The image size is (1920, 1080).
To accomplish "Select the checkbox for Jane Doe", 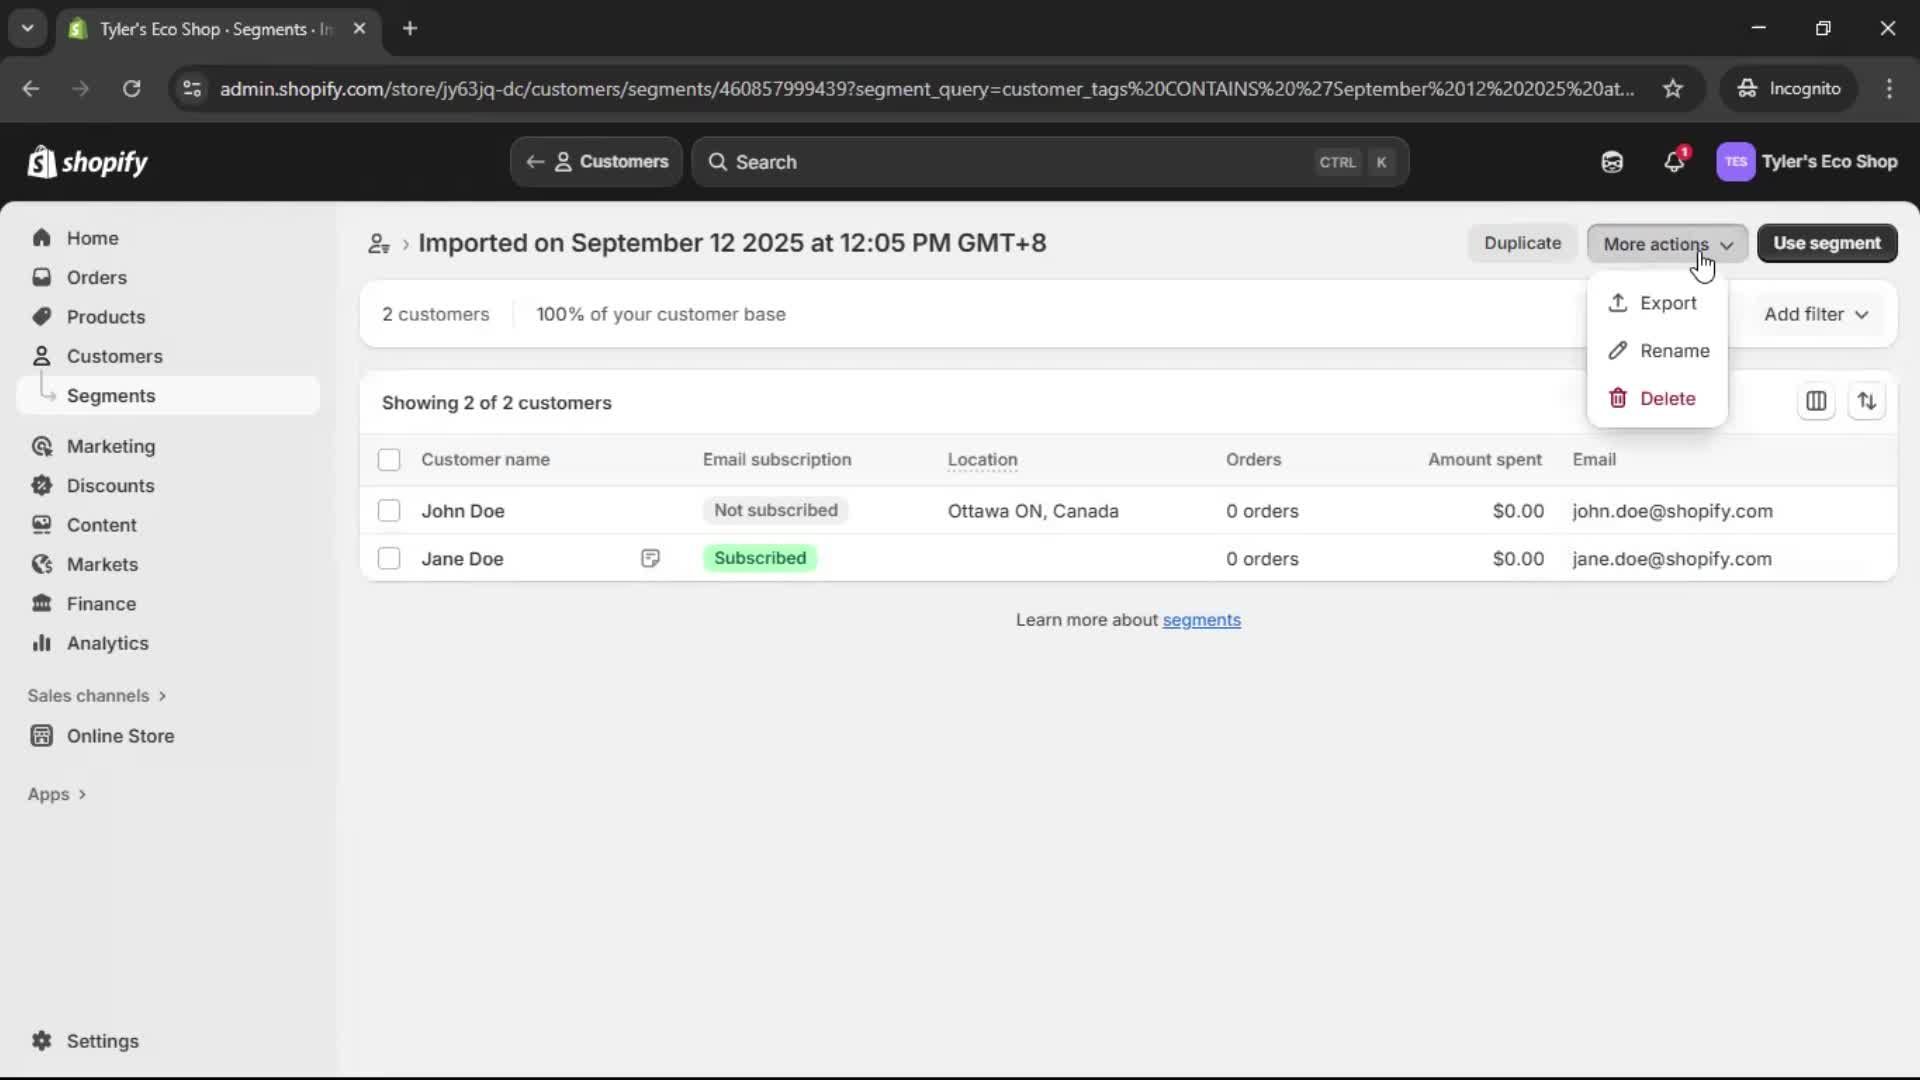I will click(389, 558).
